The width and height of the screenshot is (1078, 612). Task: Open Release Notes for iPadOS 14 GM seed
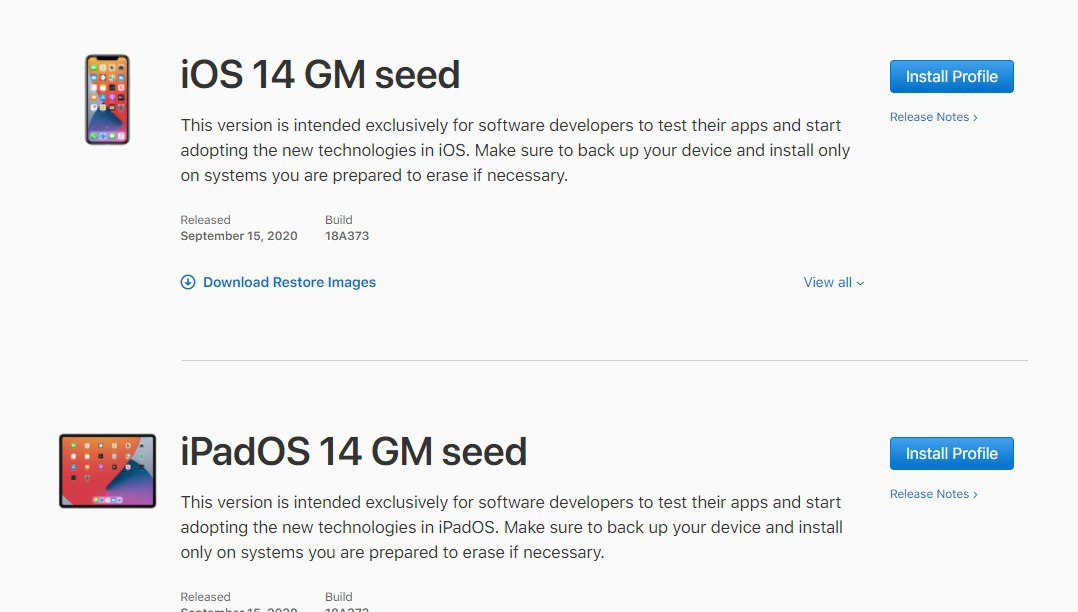(933, 494)
